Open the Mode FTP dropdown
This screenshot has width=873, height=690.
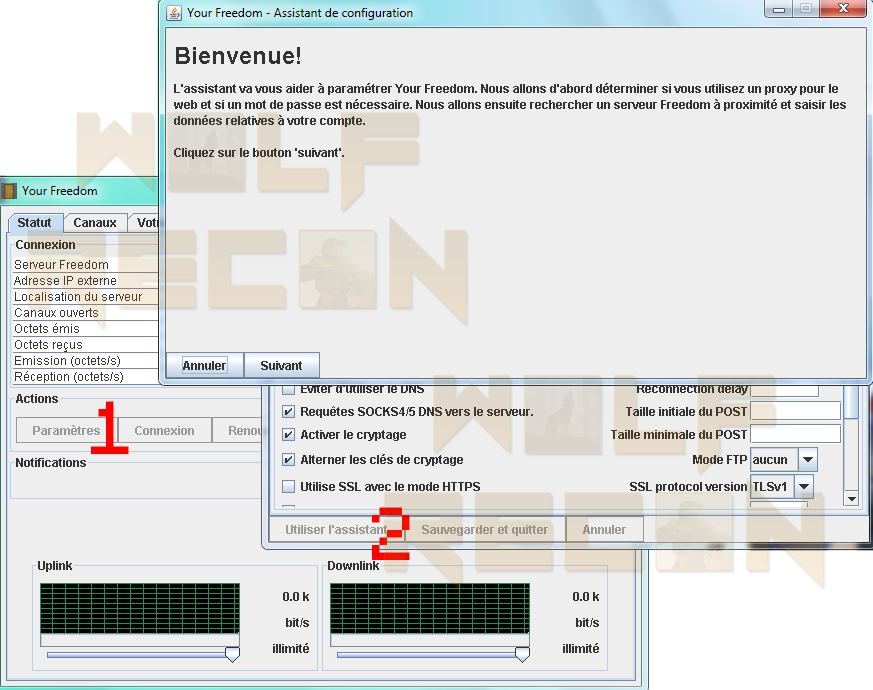807,460
